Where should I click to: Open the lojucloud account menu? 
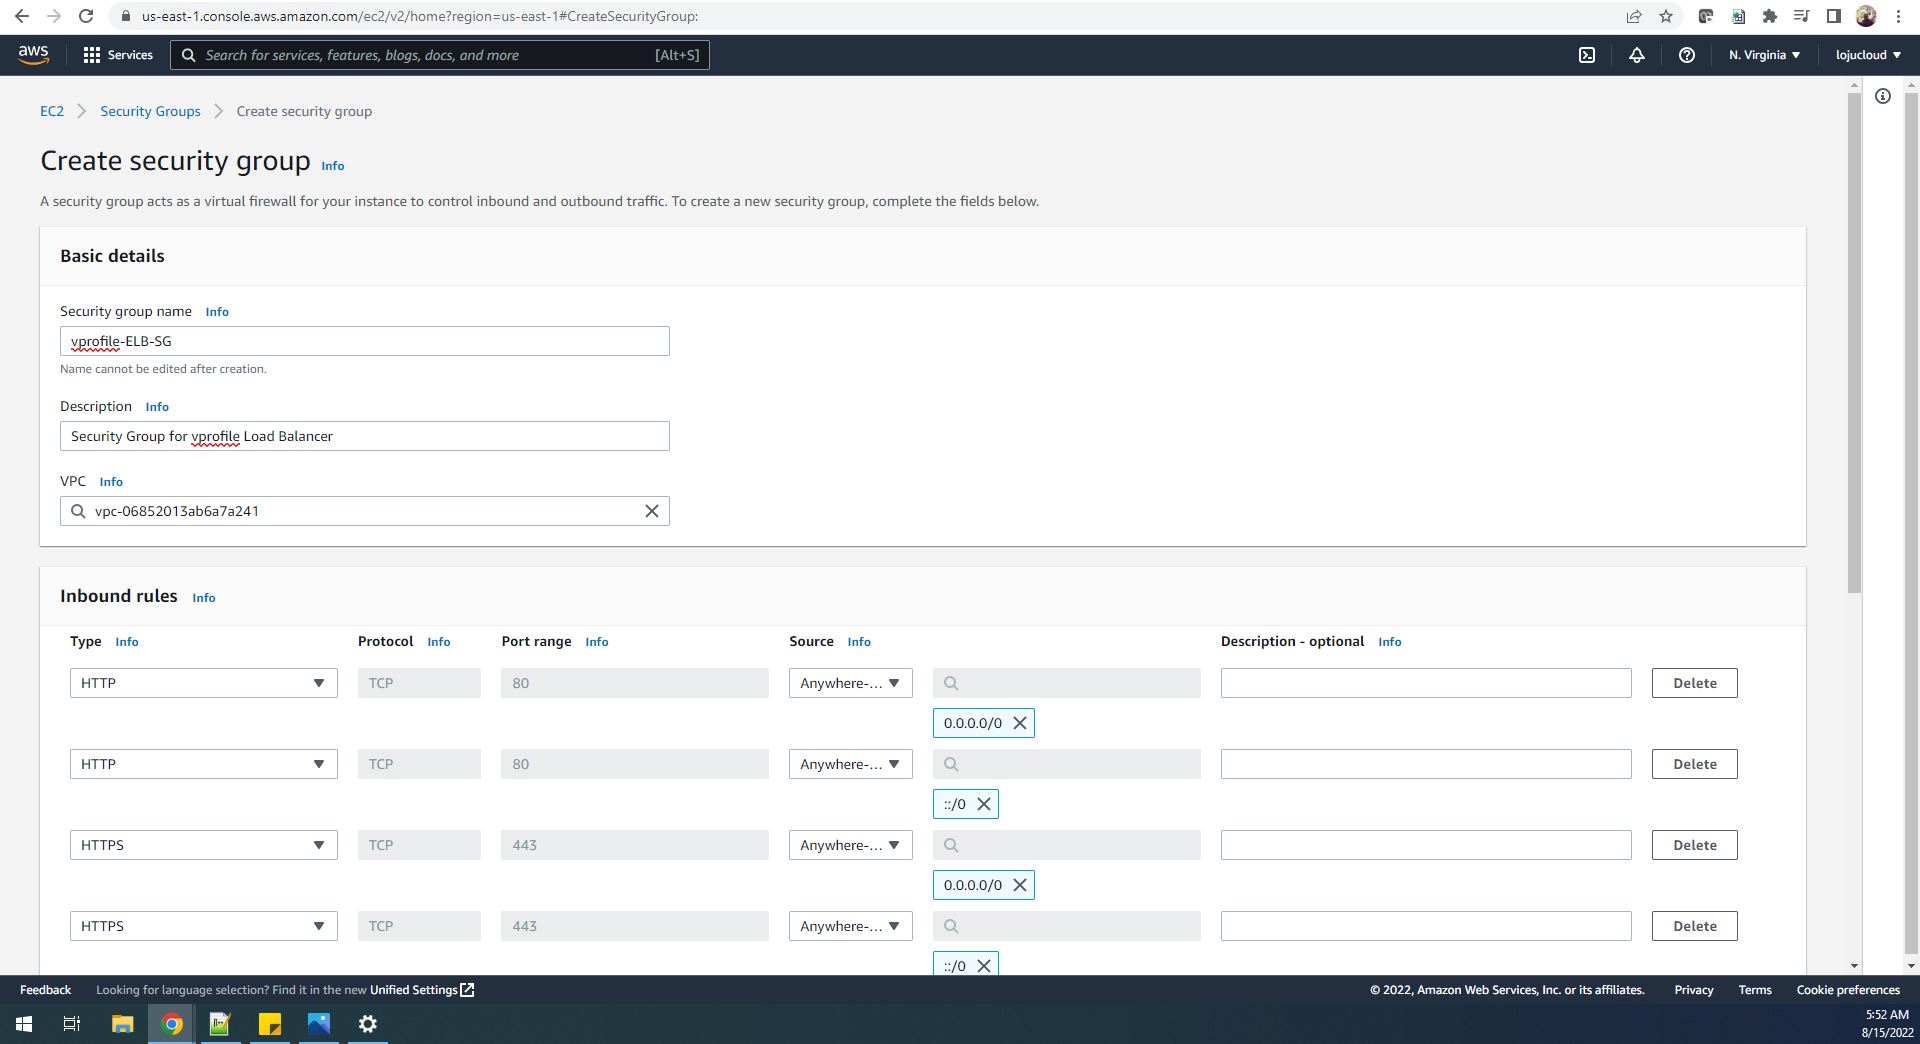click(1866, 55)
